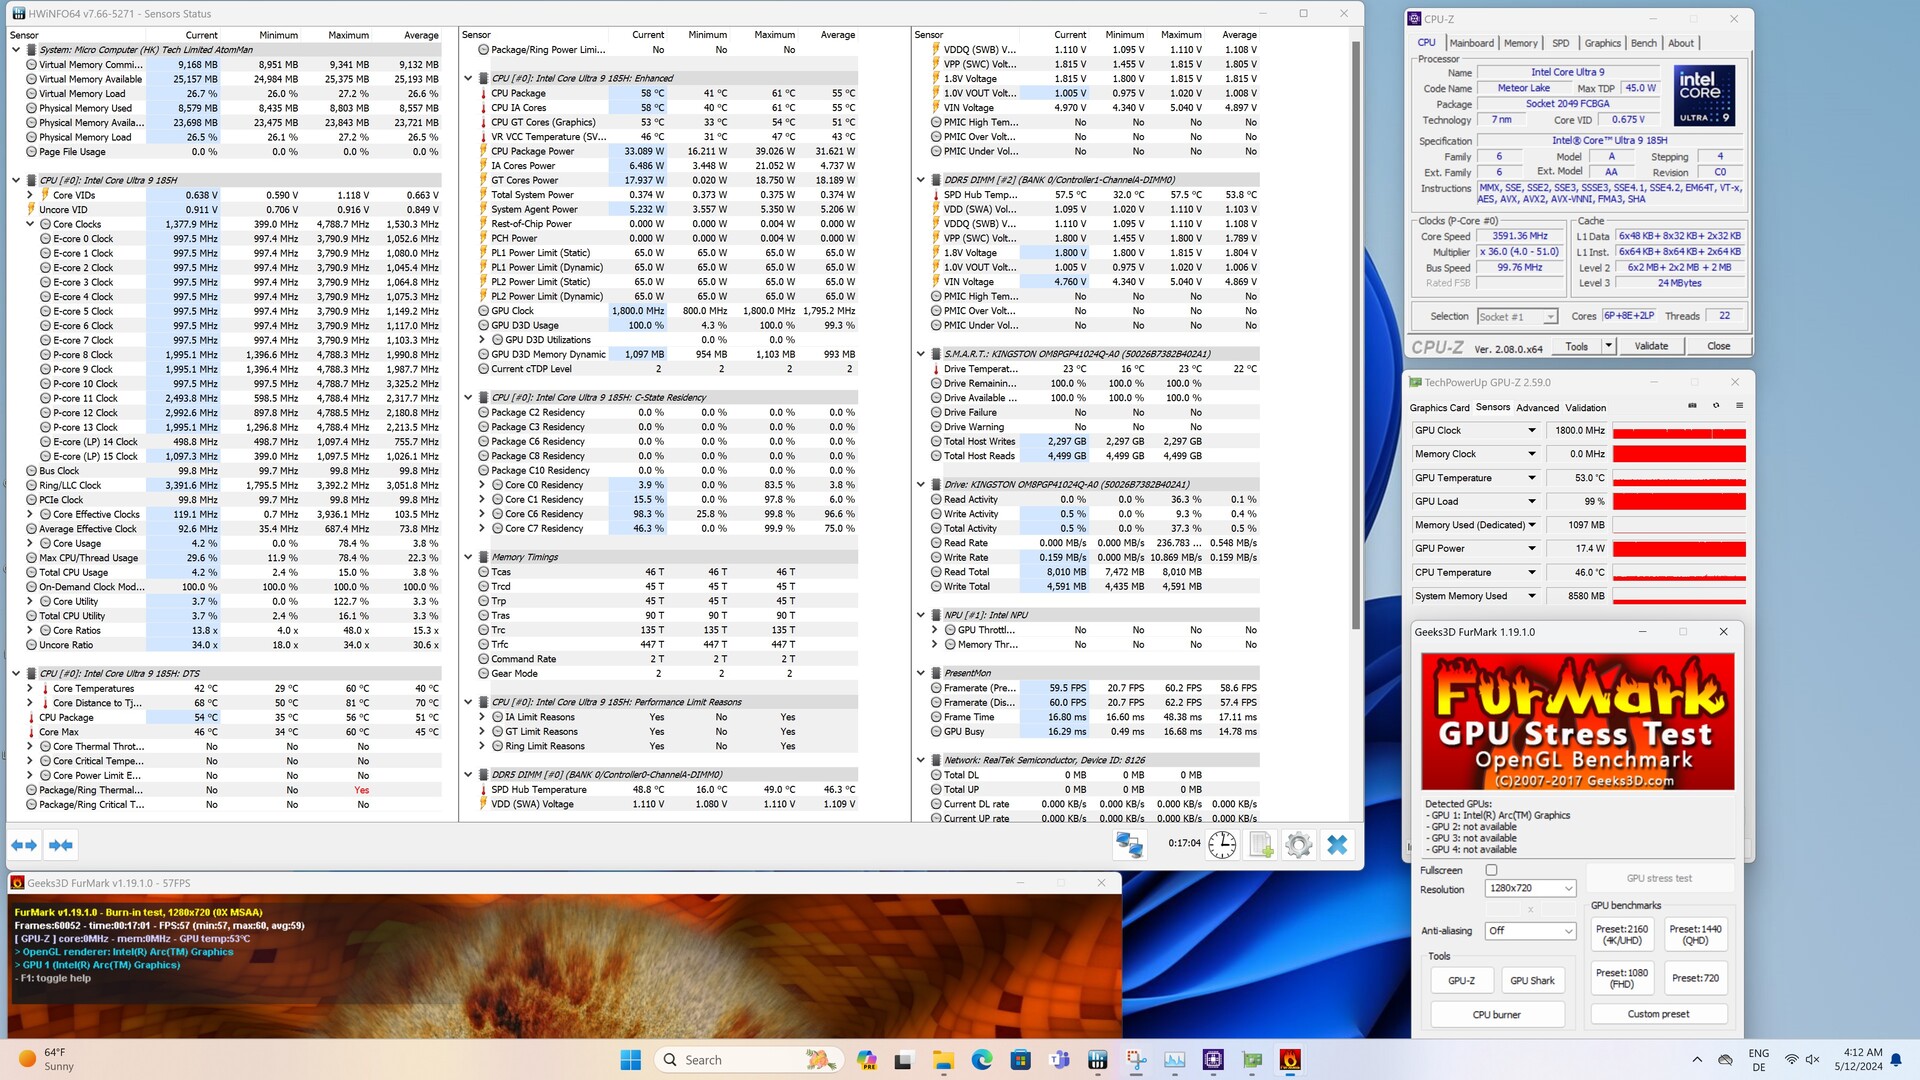The height and width of the screenshot is (1080, 1920).
Task: Click the collapse columns arrows icon in HWiNFO
Action: tap(61, 845)
